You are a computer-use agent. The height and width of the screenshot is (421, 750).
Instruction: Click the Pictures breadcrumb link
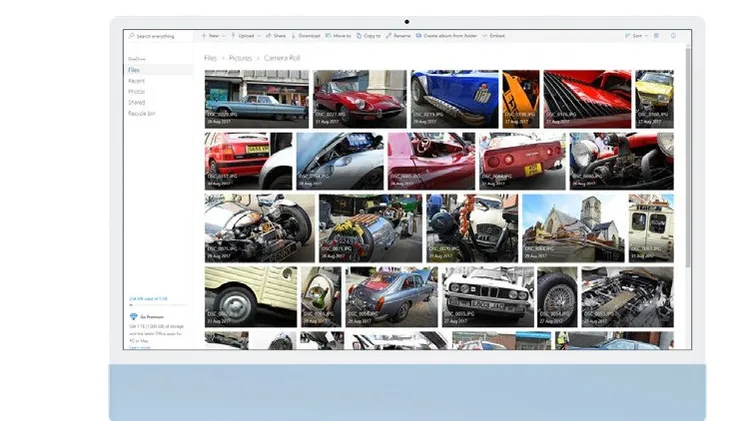[x=240, y=58]
